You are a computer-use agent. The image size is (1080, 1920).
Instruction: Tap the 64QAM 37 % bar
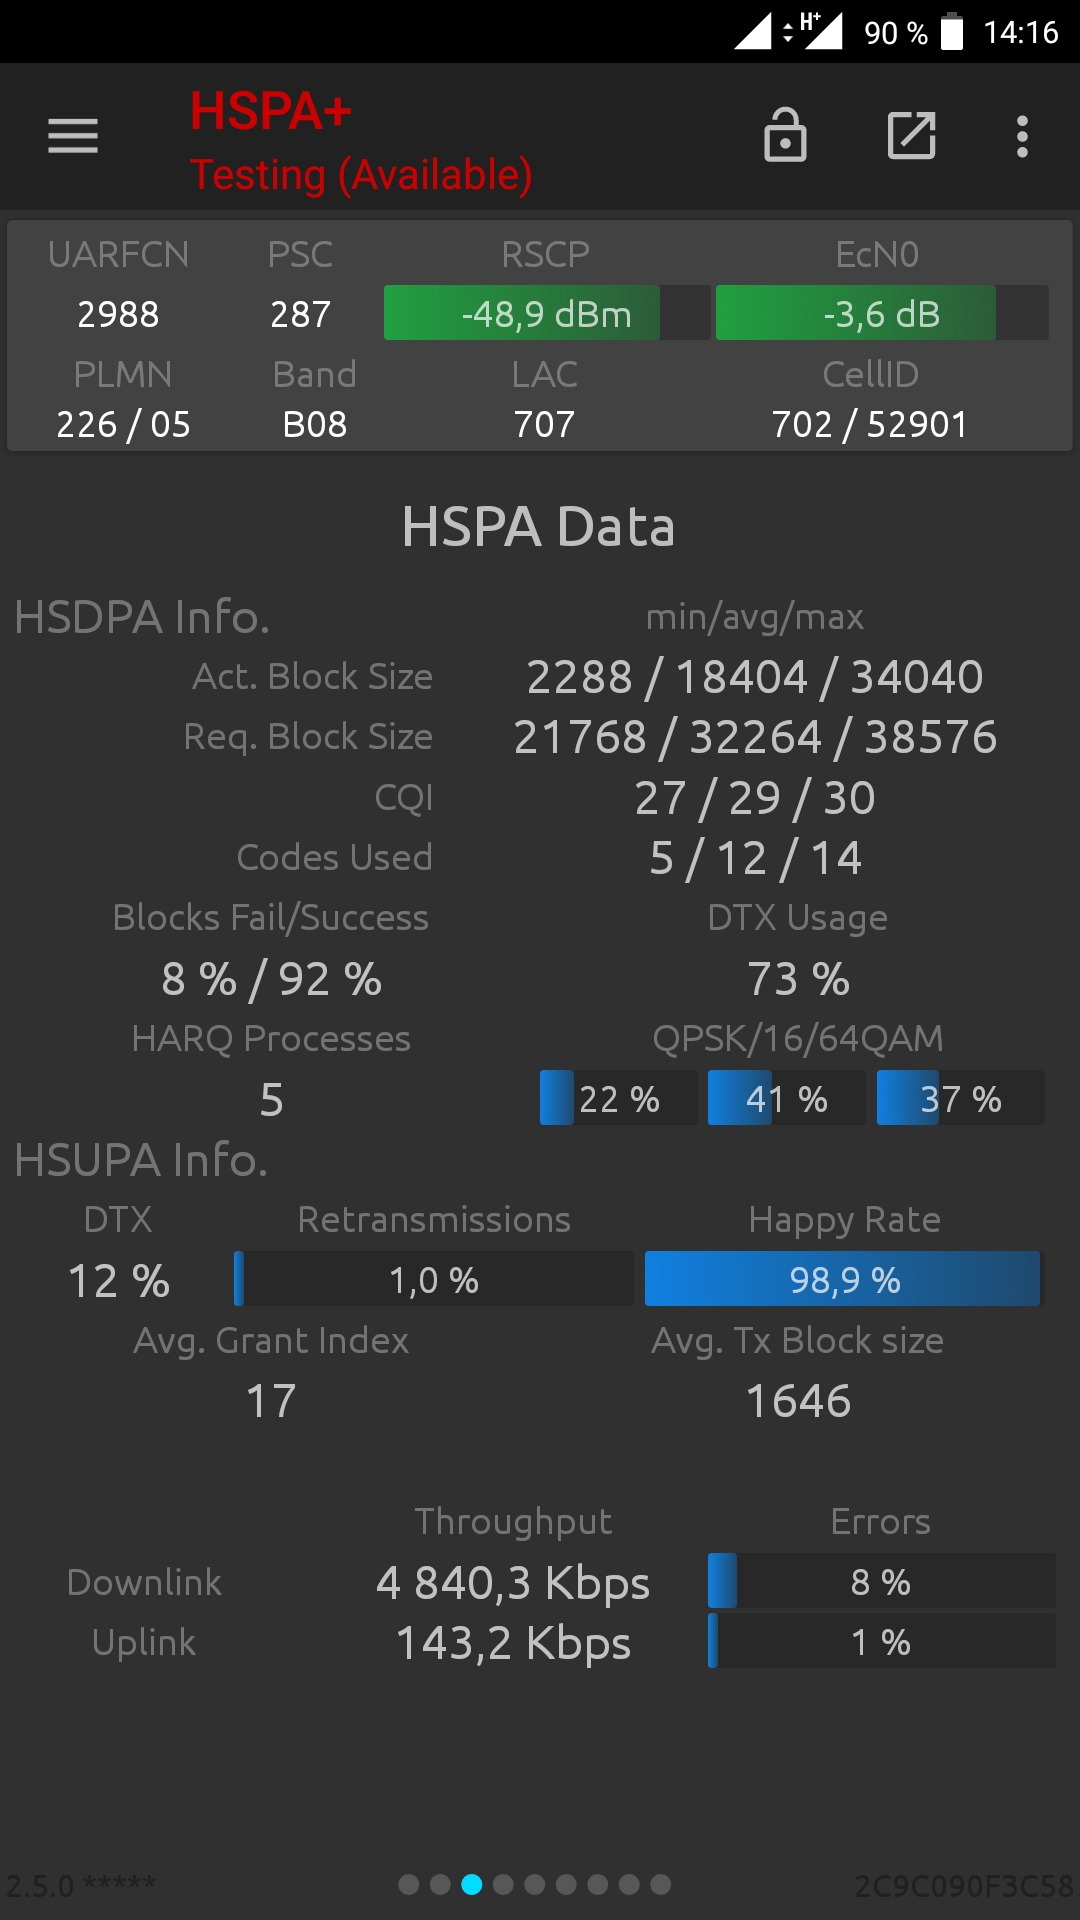[961, 1098]
